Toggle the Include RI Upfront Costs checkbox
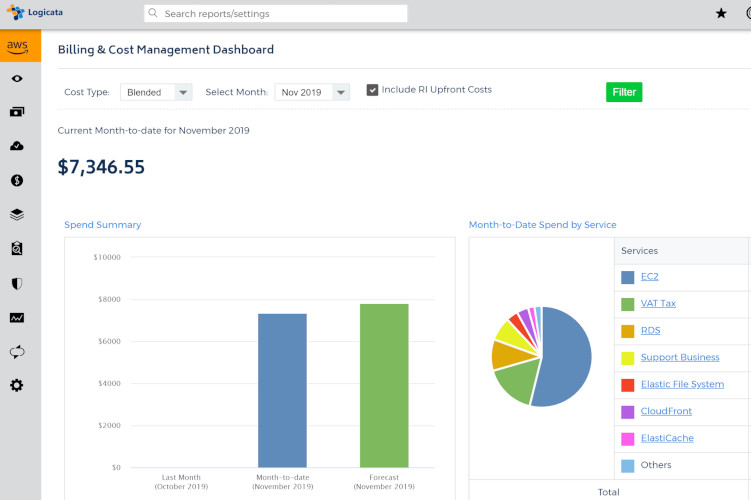 (373, 90)
